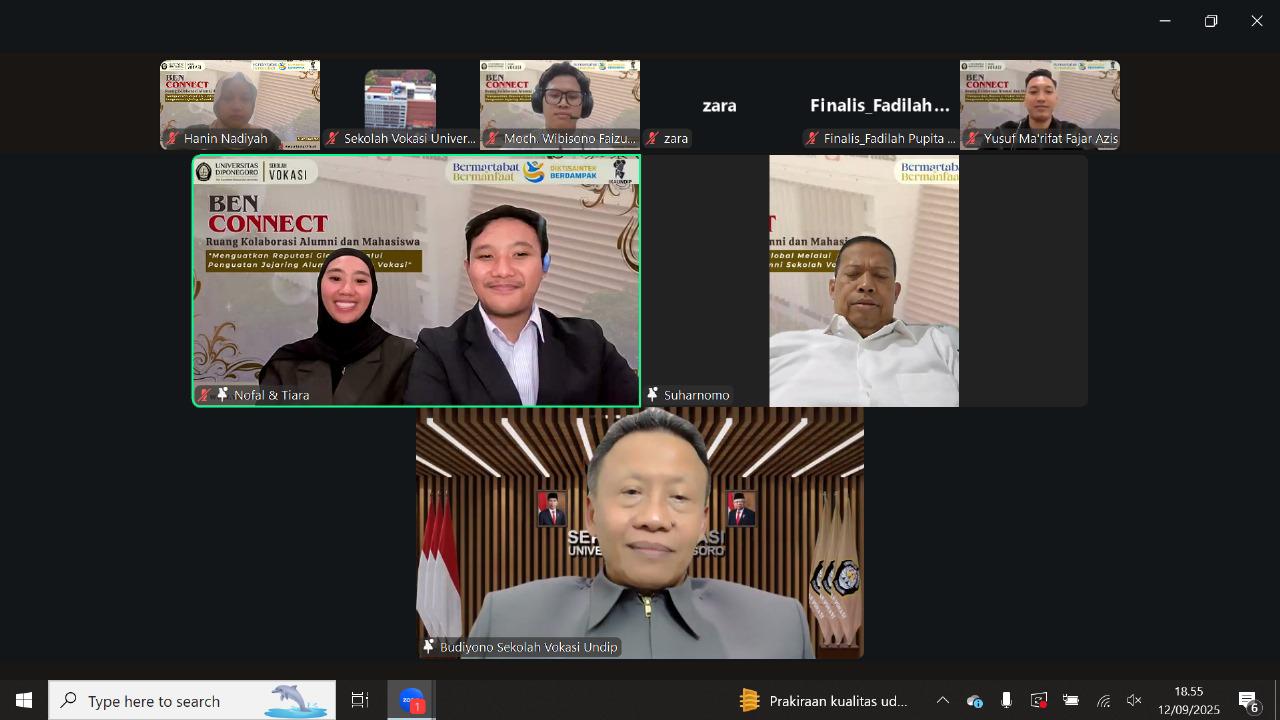
Task: Click the Type here to search box
Action: click(192, 700)
